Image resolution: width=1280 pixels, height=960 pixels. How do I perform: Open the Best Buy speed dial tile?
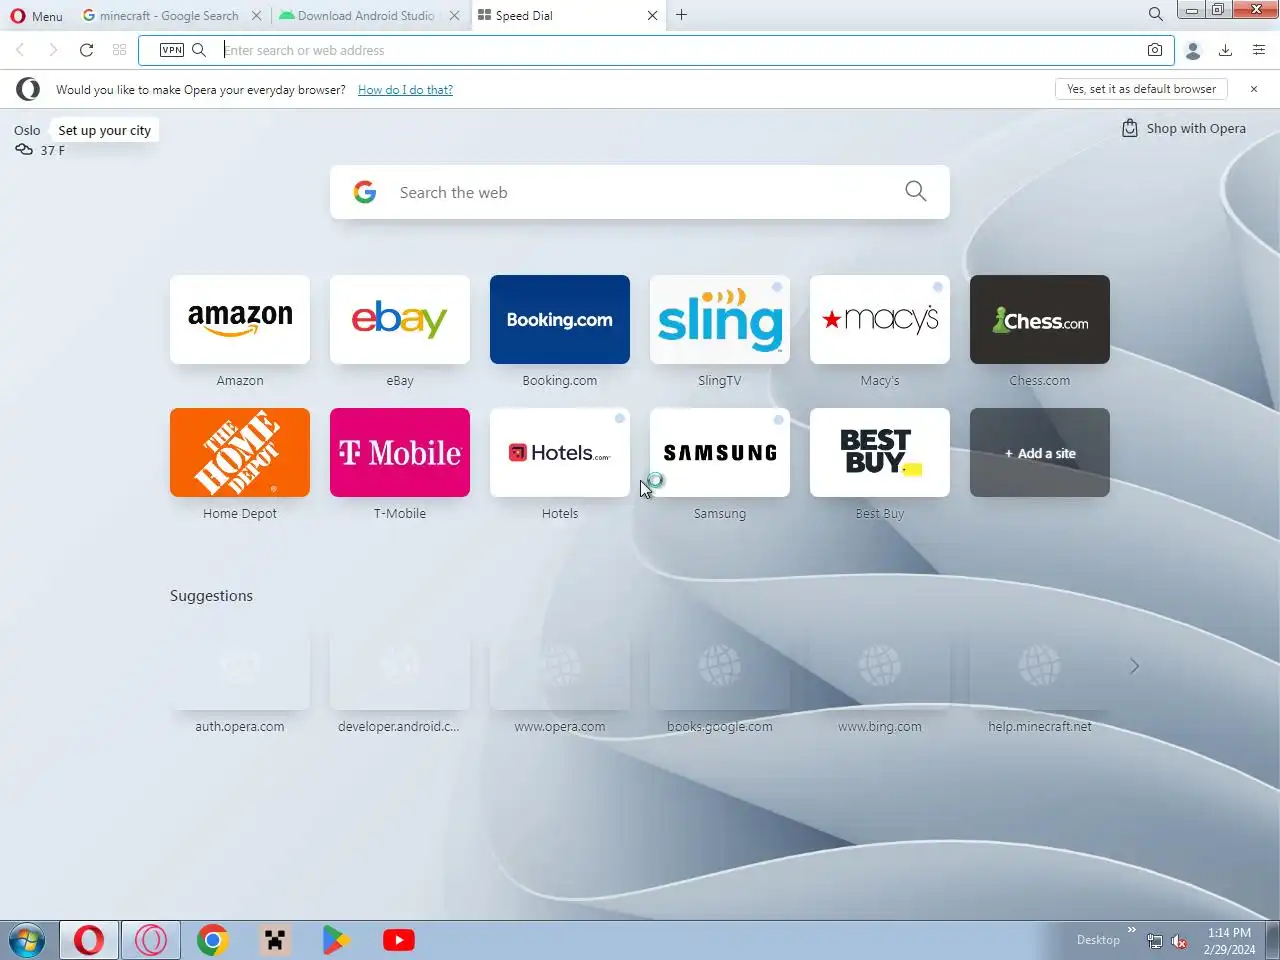point(880,452)
